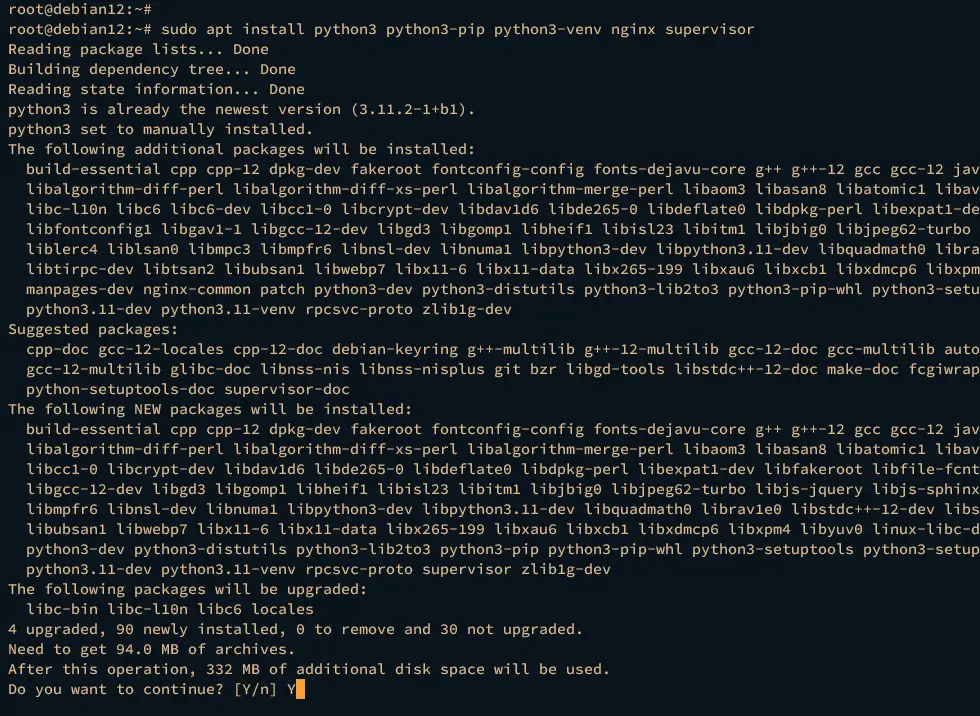This screenshot has height=716, width=980.
Task: Click the orange cursor block after Y
Action: (300, 690)
